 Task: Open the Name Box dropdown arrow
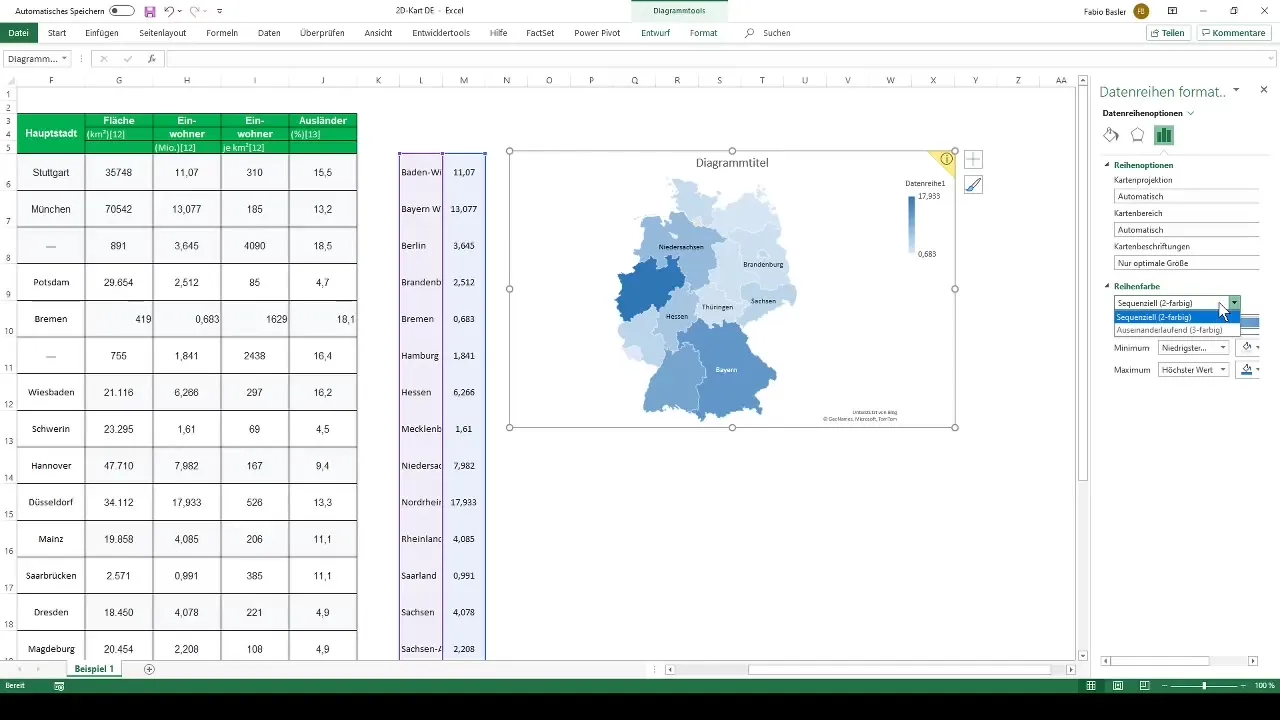[64, 59]
